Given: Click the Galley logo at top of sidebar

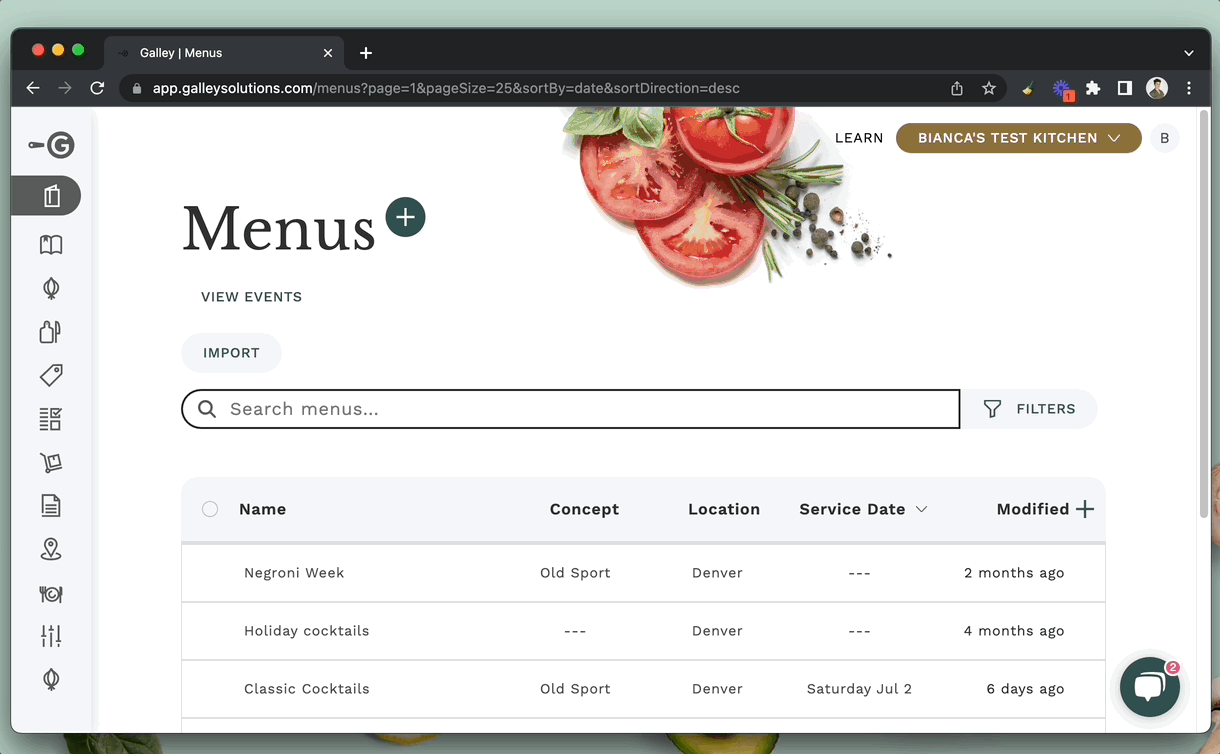Looking at the screenshot, I should (50, 144).
